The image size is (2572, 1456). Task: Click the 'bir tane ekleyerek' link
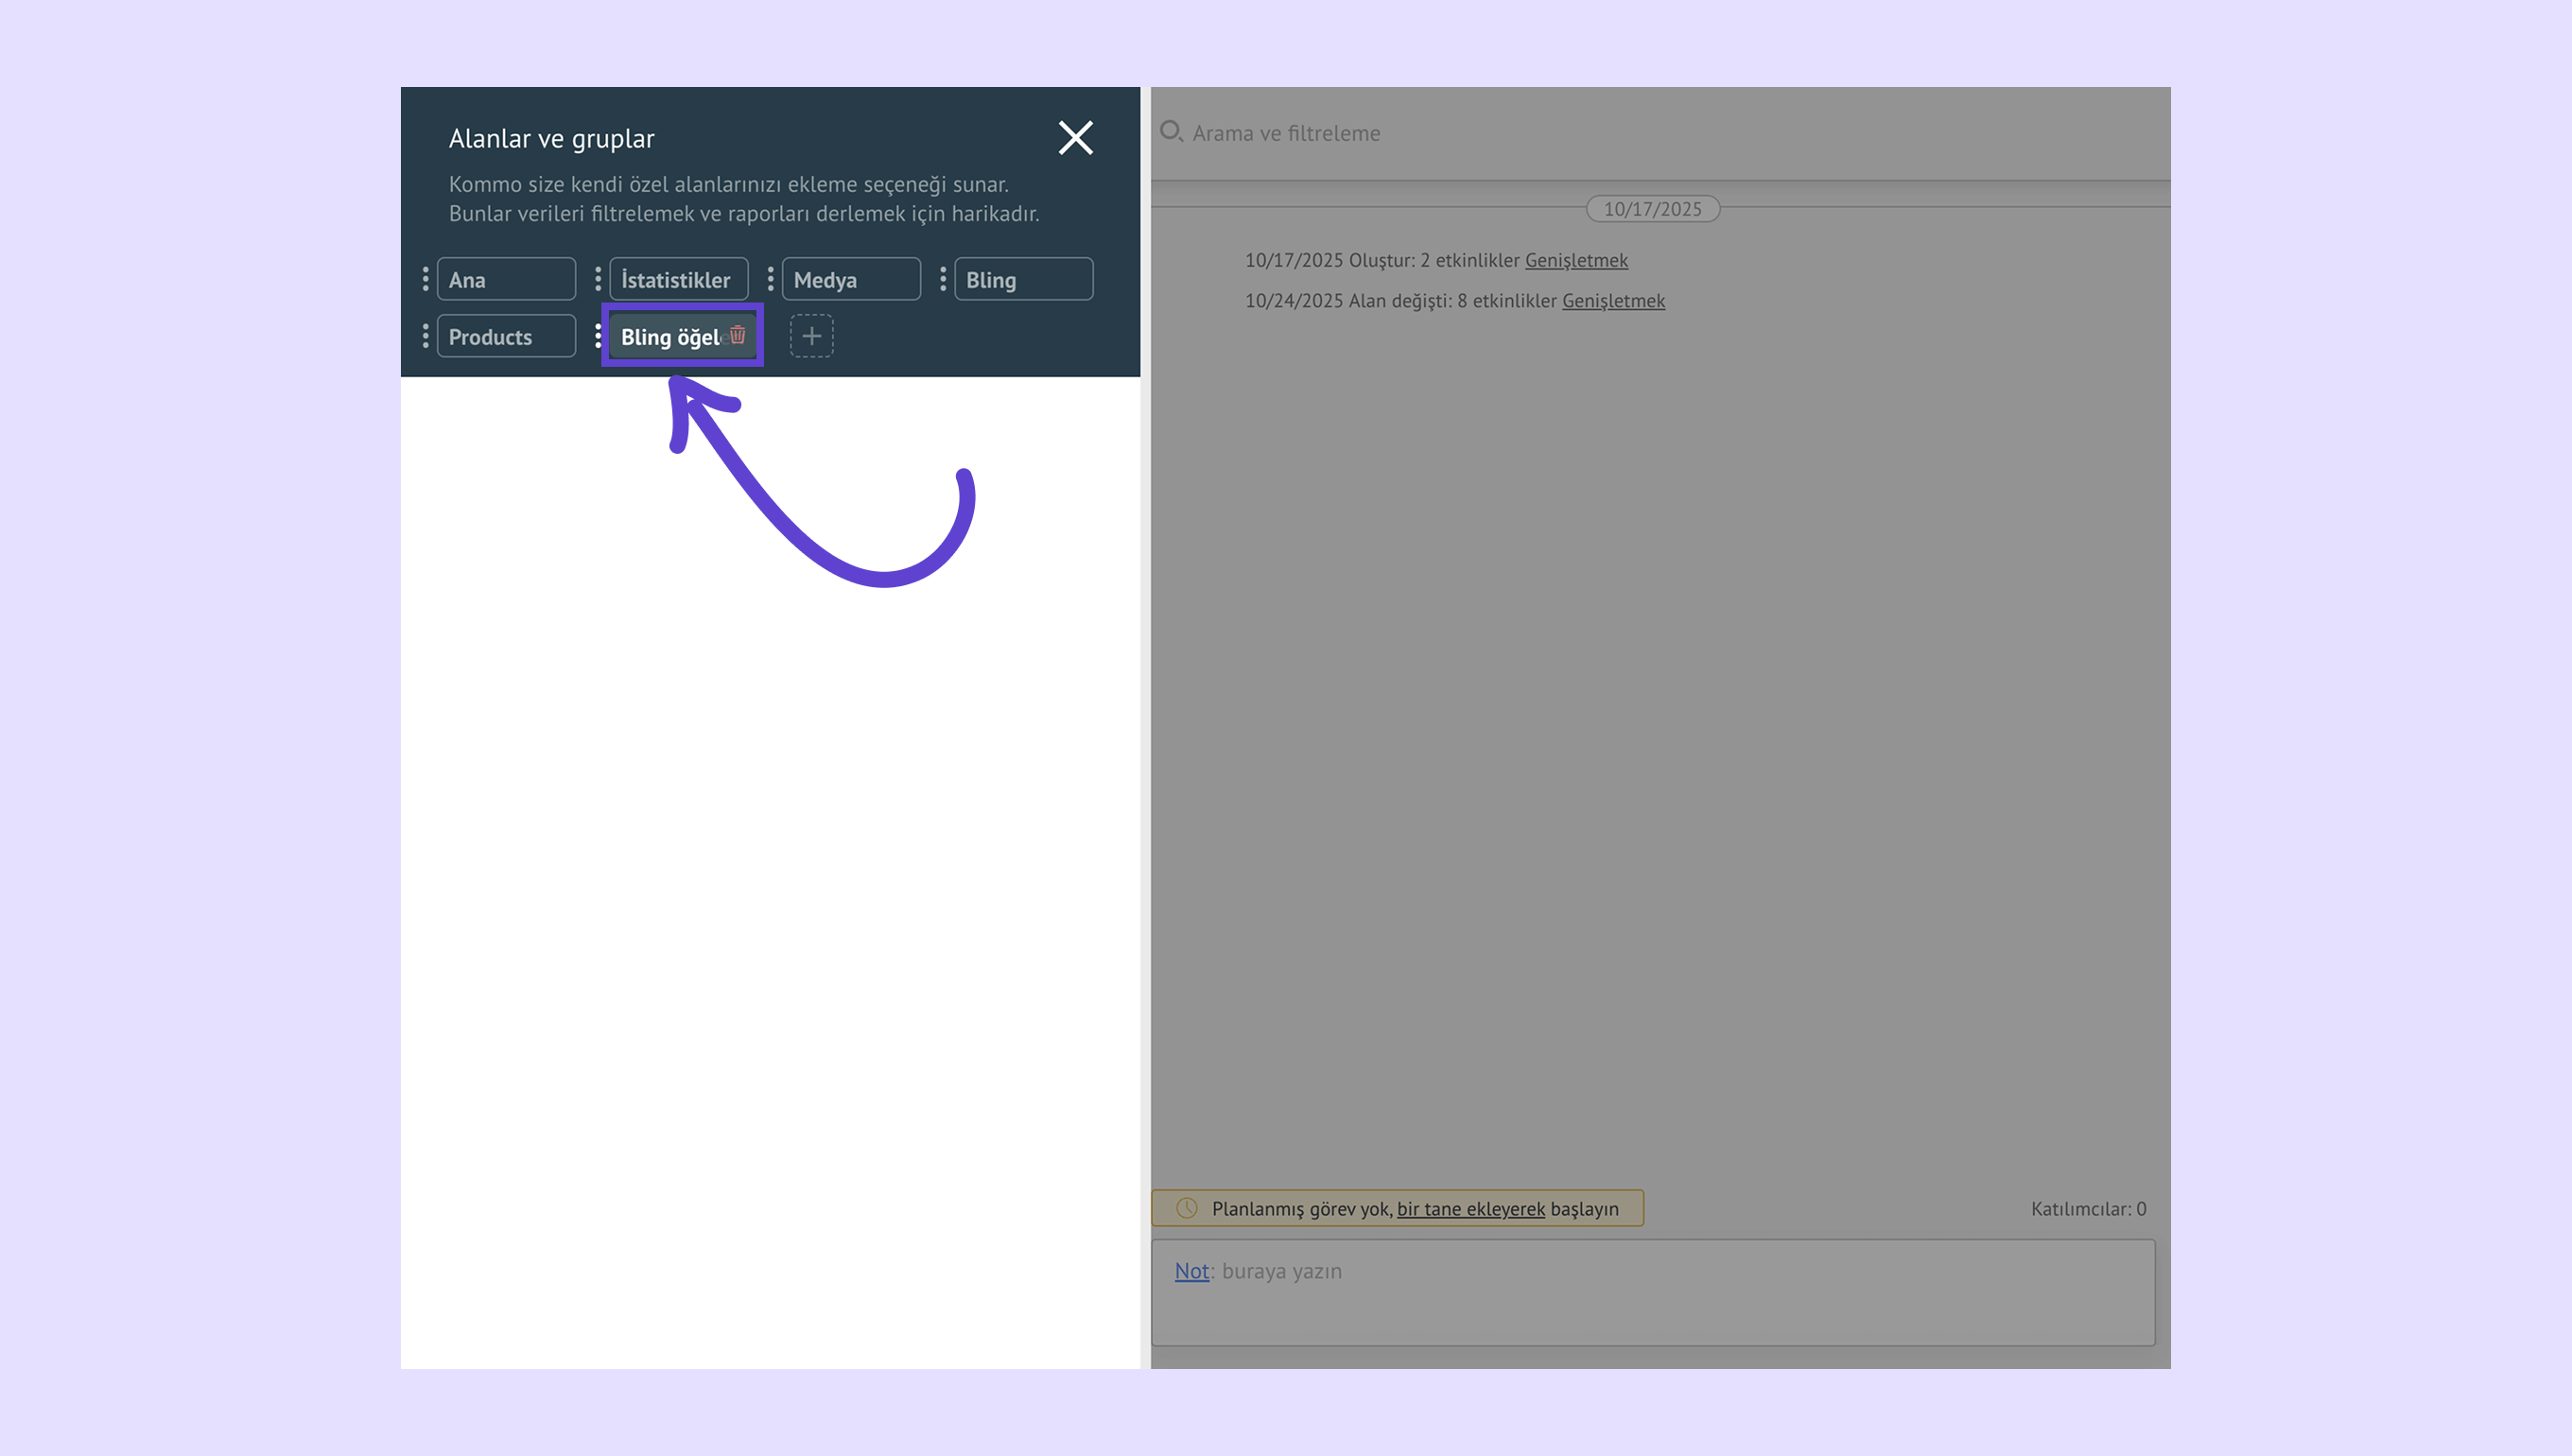(1470, 1209)
